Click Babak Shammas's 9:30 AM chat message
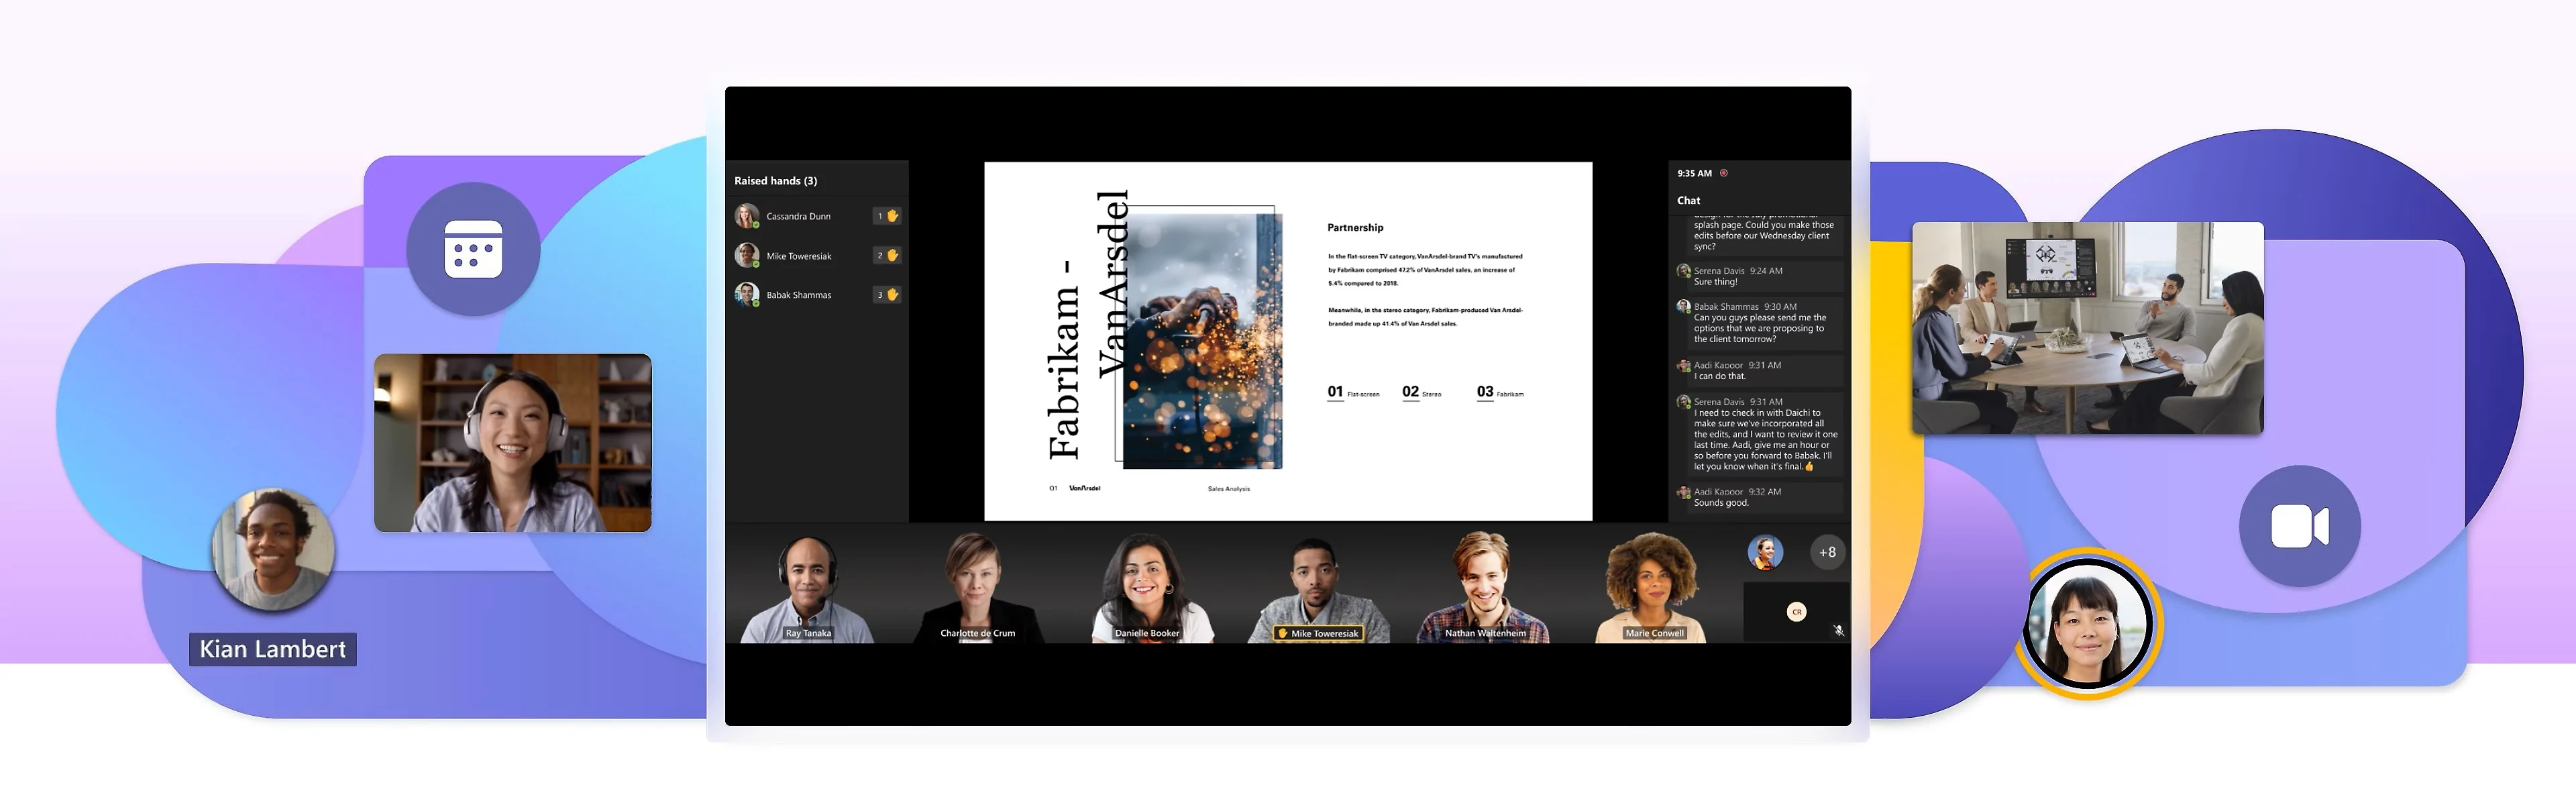The image size is (2576, 805). [1759, 326]
